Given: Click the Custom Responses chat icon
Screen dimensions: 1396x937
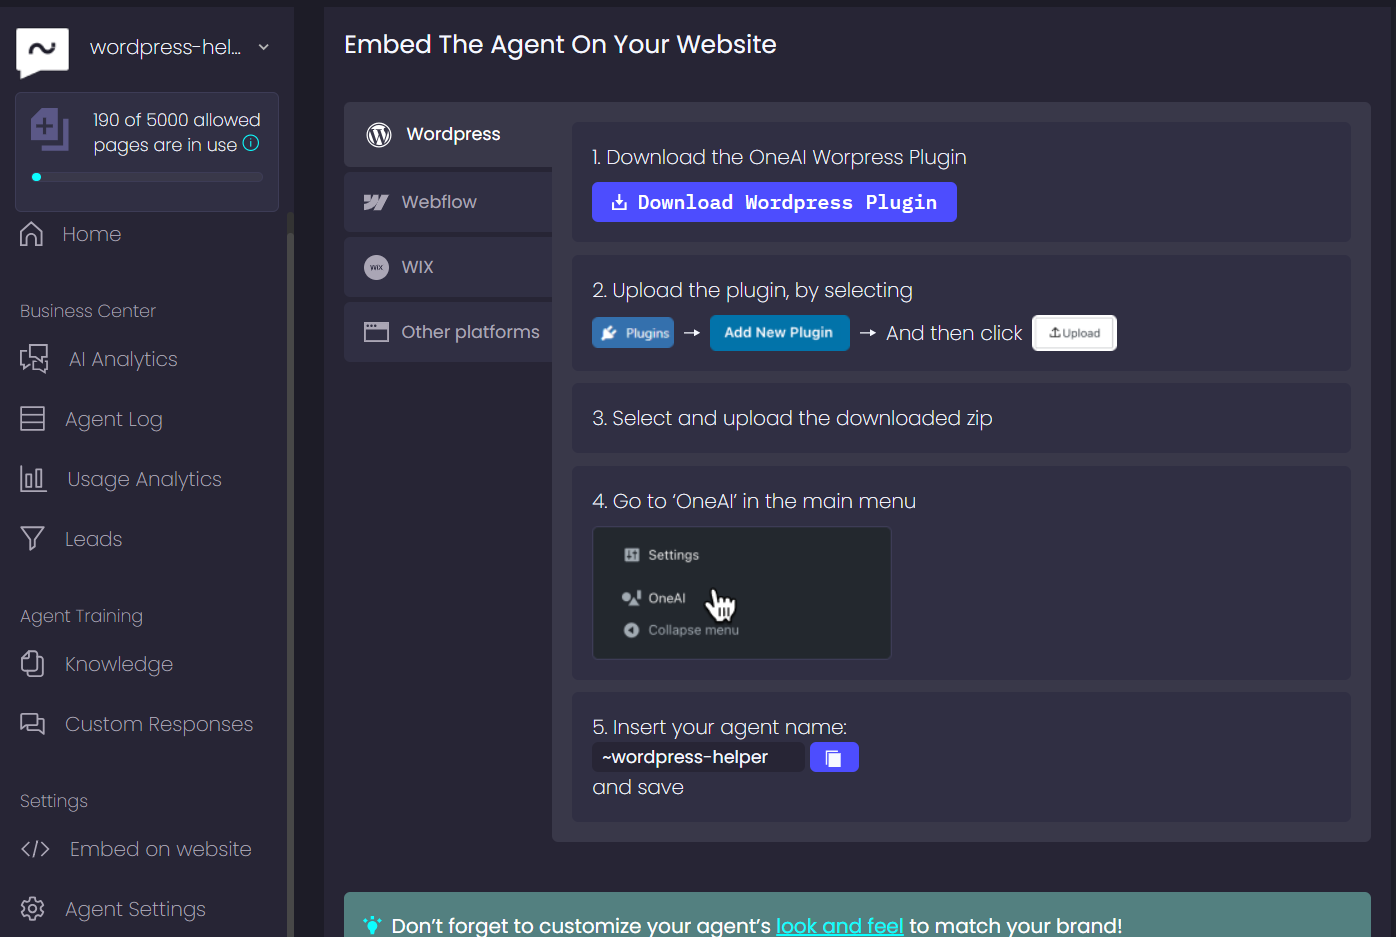Looking at the screenshot, I should click(33, 723).
